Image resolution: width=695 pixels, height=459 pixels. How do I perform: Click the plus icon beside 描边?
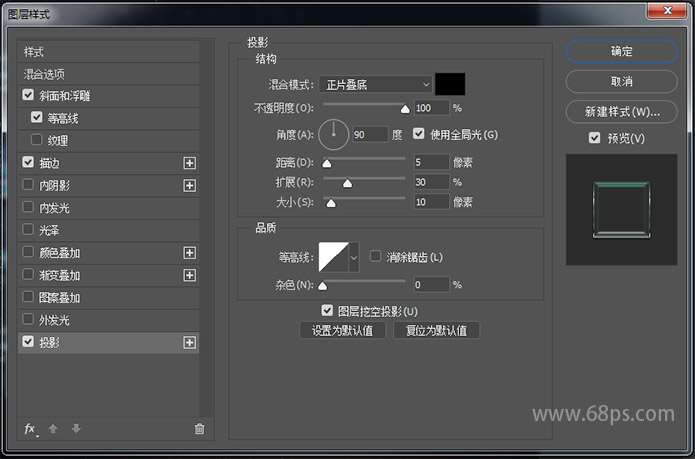click(189, 162)
